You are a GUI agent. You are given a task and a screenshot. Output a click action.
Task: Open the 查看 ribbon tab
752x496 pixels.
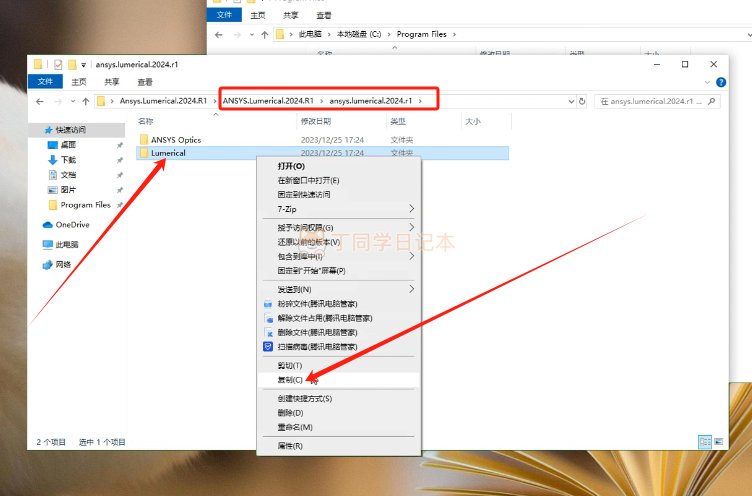point(145,82)
